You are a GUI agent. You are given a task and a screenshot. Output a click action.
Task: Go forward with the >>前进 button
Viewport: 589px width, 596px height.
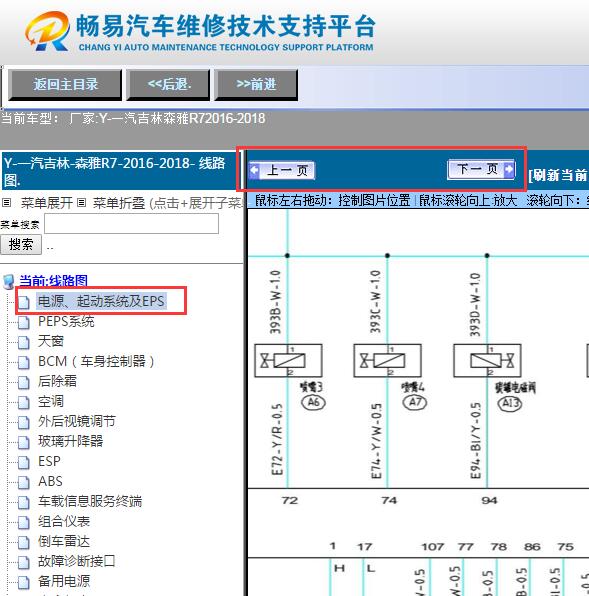click(x=256, y=85)
